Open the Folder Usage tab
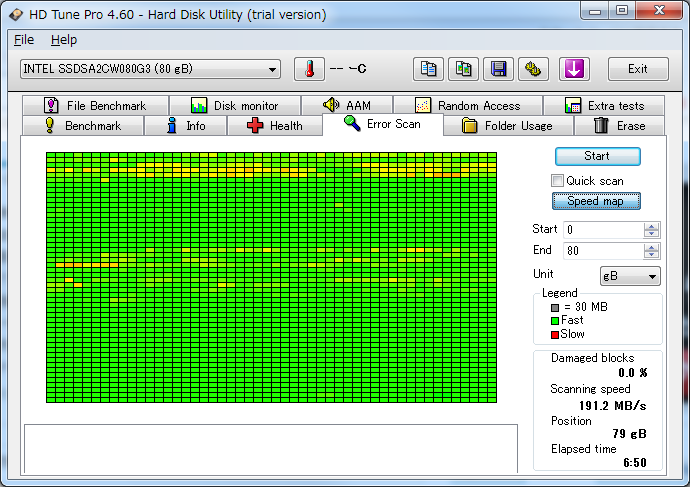The height and width of the screenshot is (487, 690). click(x=508, y=126)
